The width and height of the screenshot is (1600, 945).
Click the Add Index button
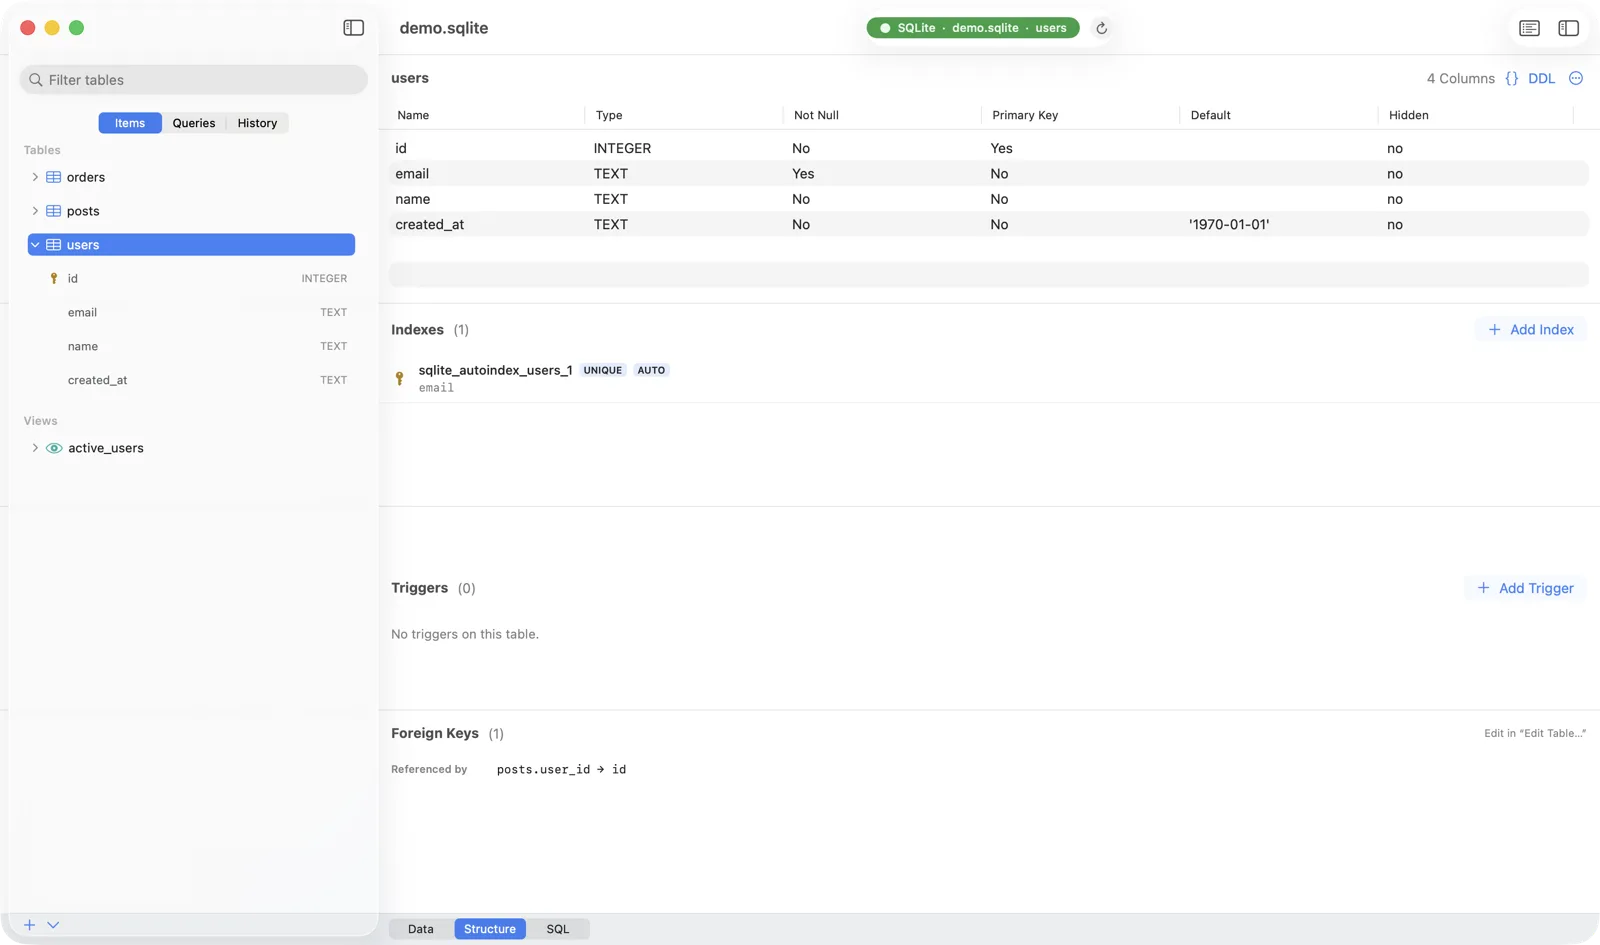[x=1531, y=330]
